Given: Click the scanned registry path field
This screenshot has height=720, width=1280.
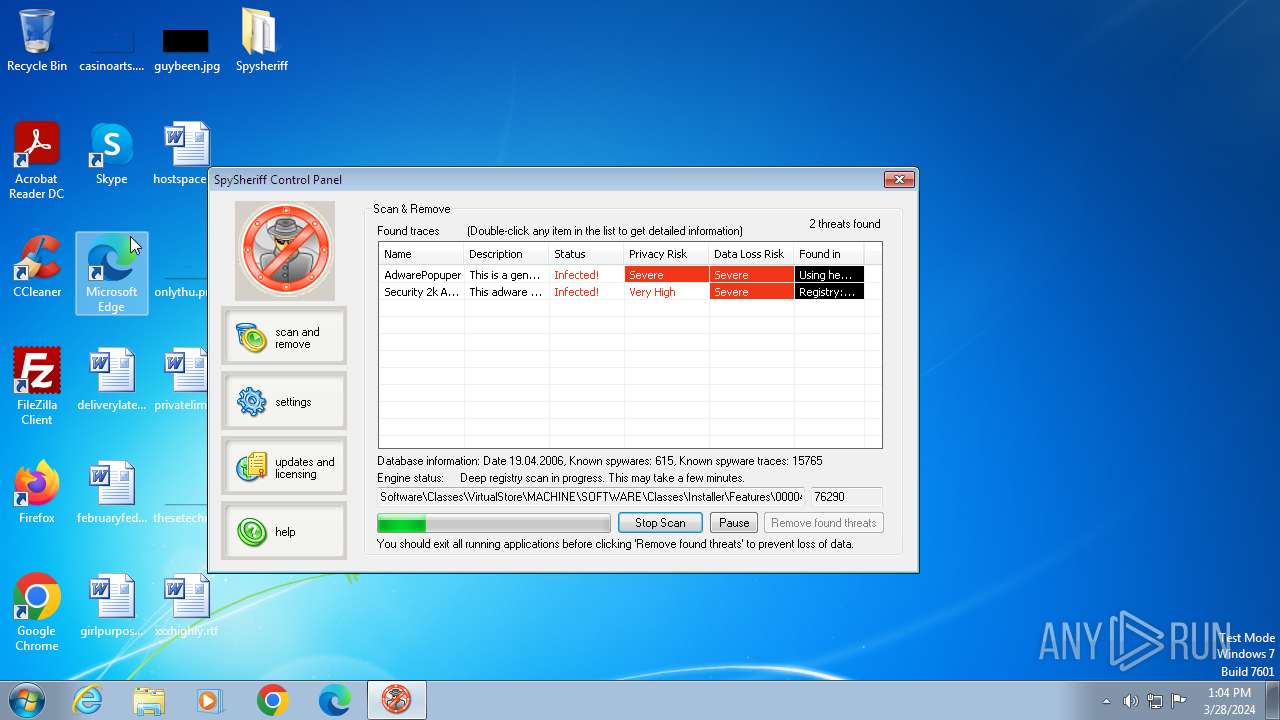Looking at the screenshot, I should (591, 497).
